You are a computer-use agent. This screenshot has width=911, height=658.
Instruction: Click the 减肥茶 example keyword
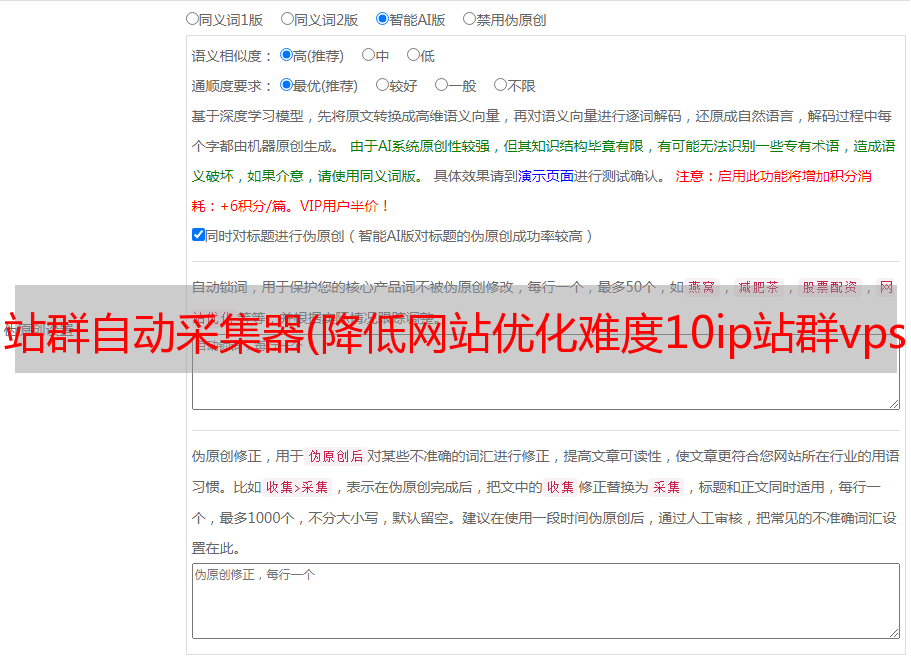(759, 287)
